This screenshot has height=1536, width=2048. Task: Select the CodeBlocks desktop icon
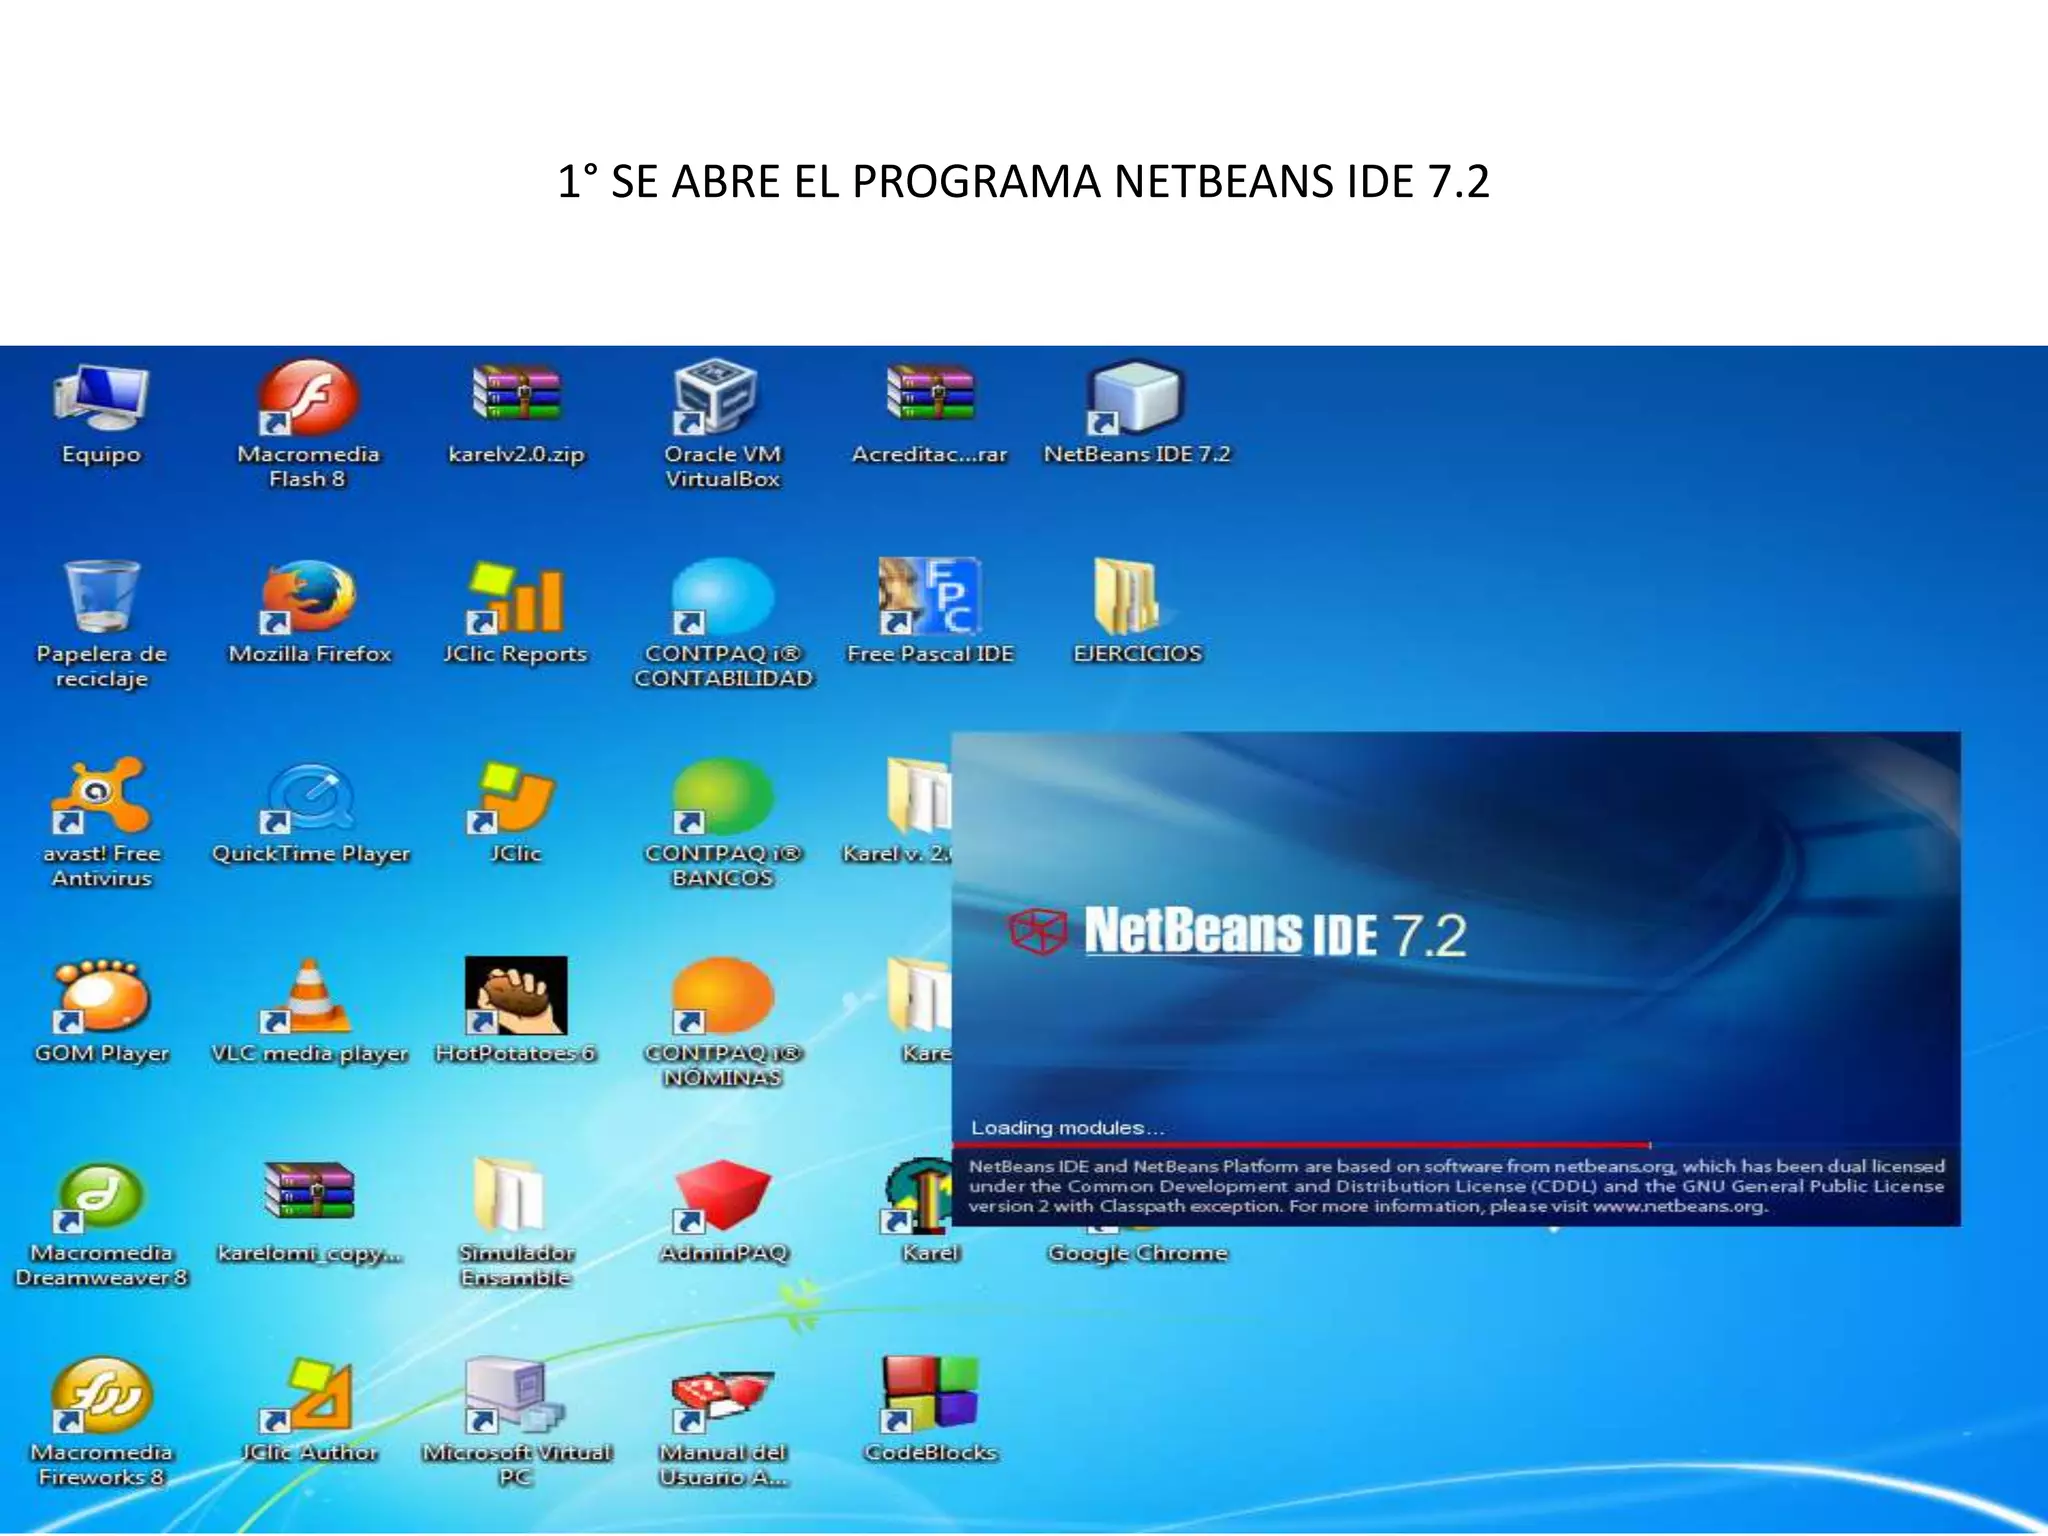click(929, 1396)
